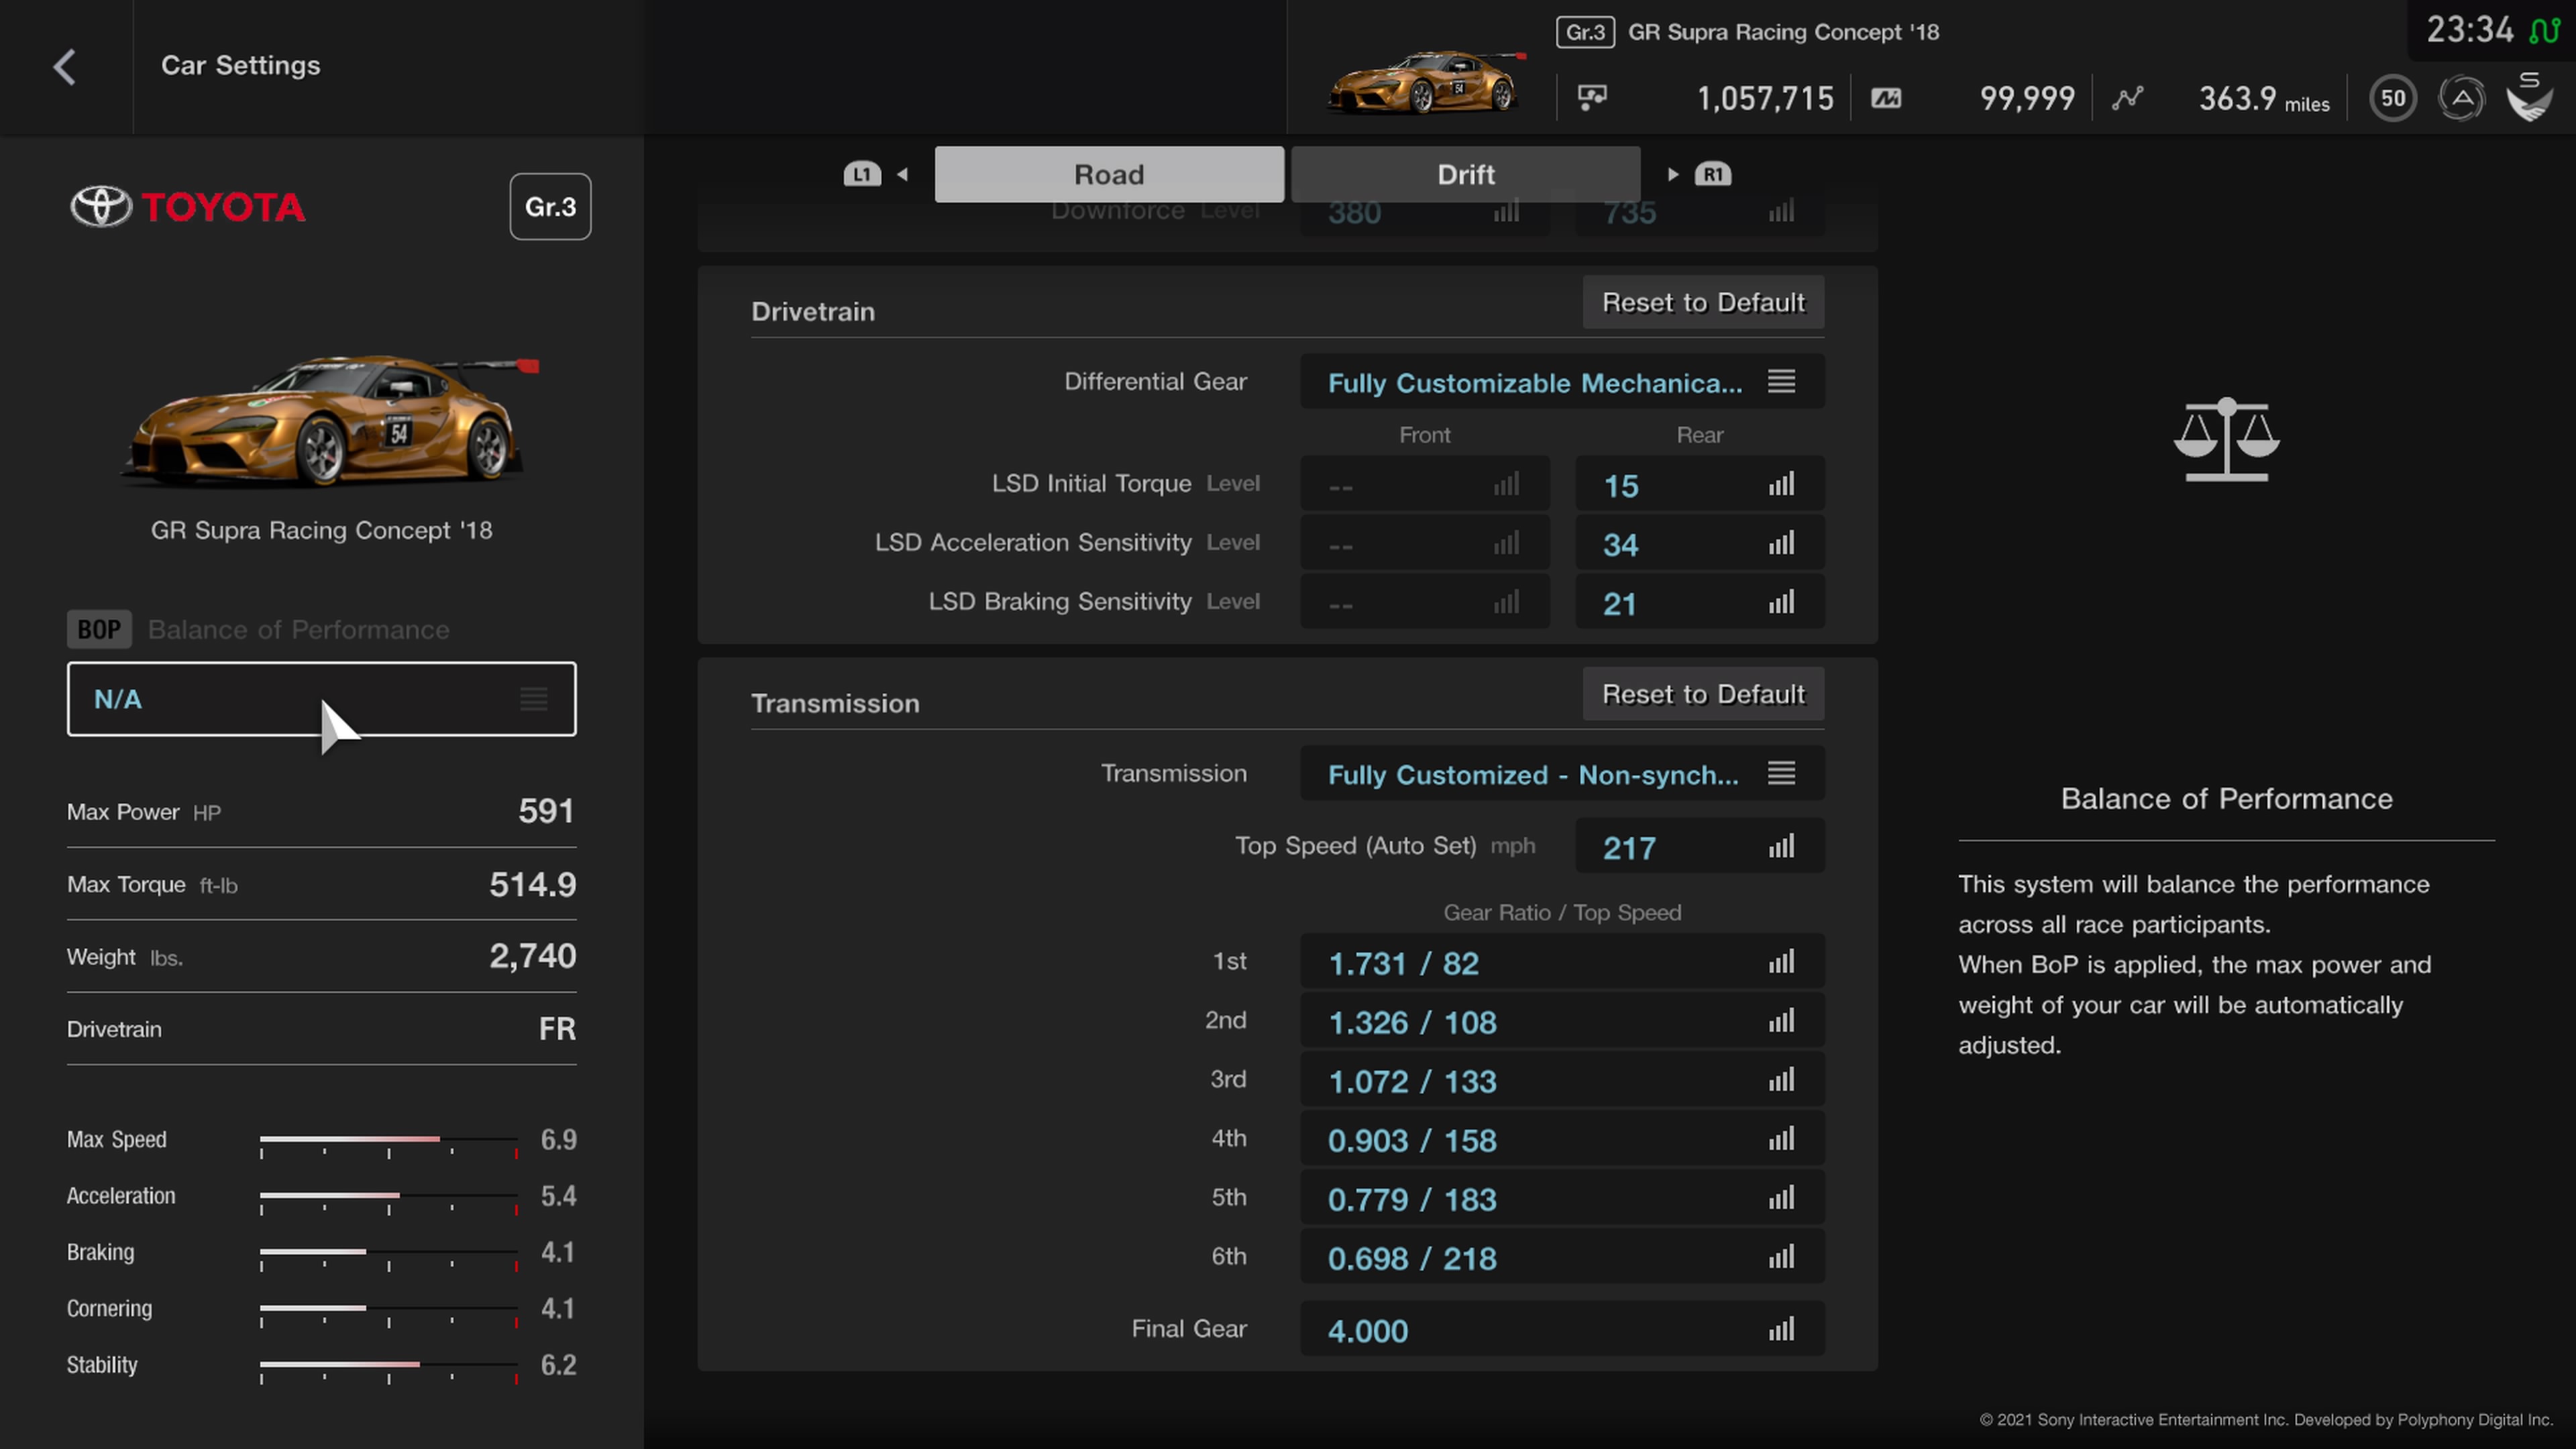Select 3rd gear ratio 1.072 / 133

click(1562, 1079)
